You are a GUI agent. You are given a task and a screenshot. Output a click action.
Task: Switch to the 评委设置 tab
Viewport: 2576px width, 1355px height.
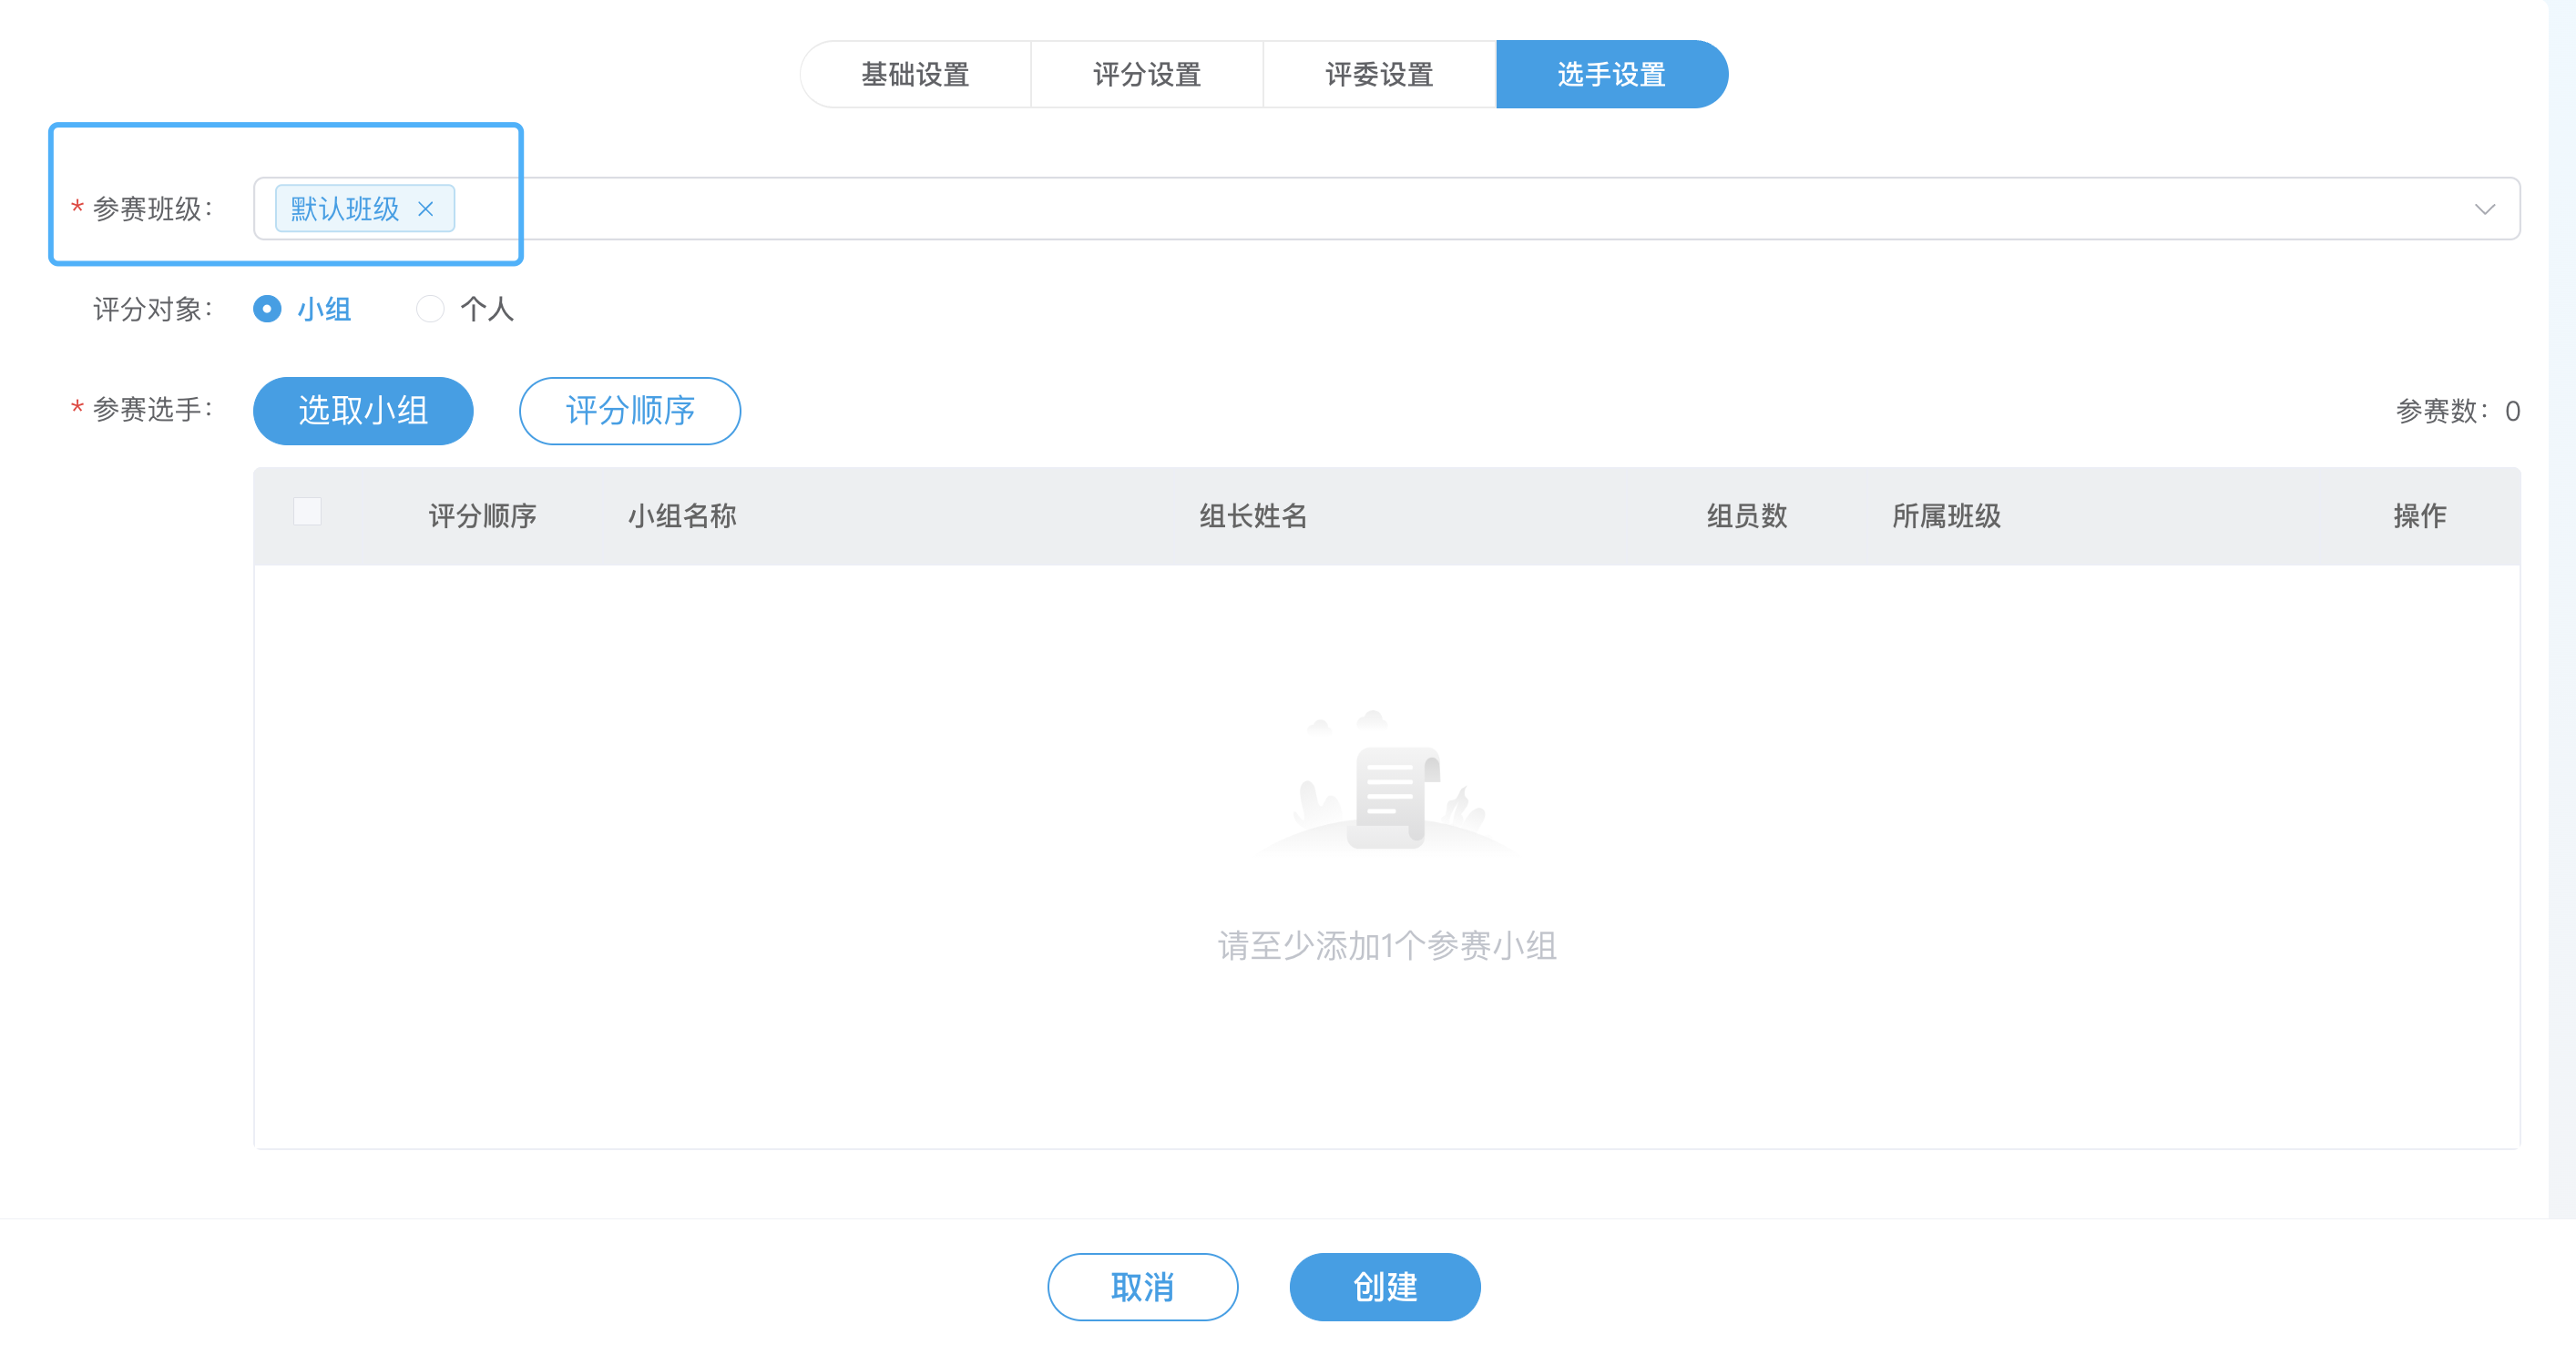click(x=1379, y=74)
